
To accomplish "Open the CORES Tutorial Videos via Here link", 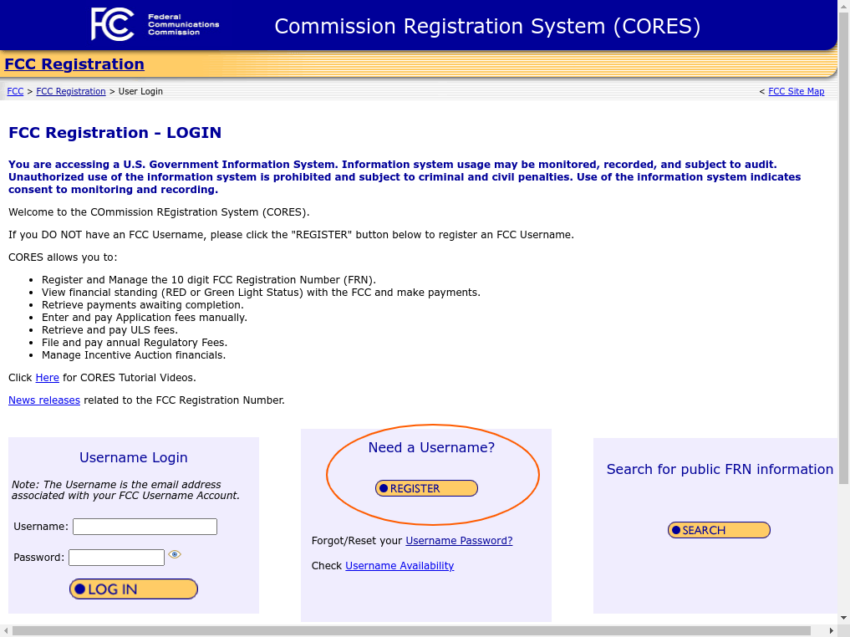I will point(47,377).
